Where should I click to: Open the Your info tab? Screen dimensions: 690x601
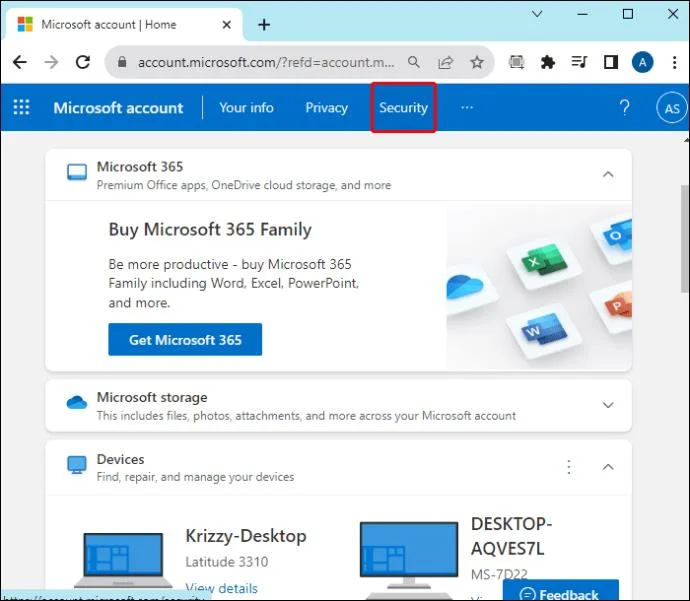pos(246,107)
